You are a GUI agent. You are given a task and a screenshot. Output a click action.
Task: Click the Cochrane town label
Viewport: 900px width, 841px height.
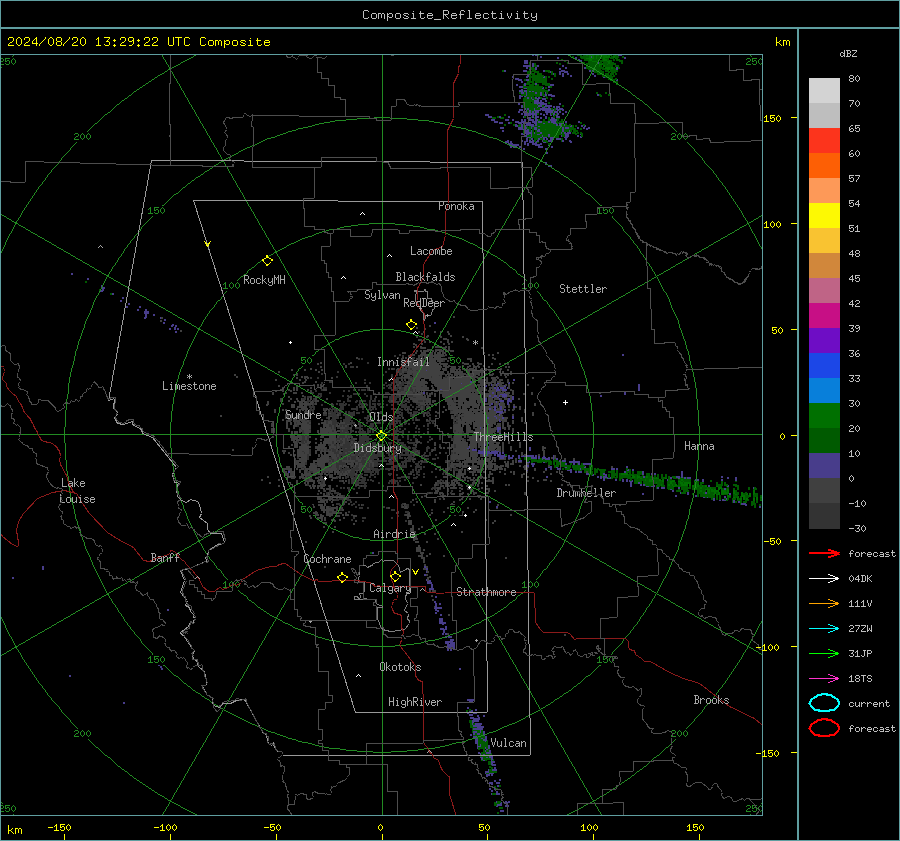(327, 559)
